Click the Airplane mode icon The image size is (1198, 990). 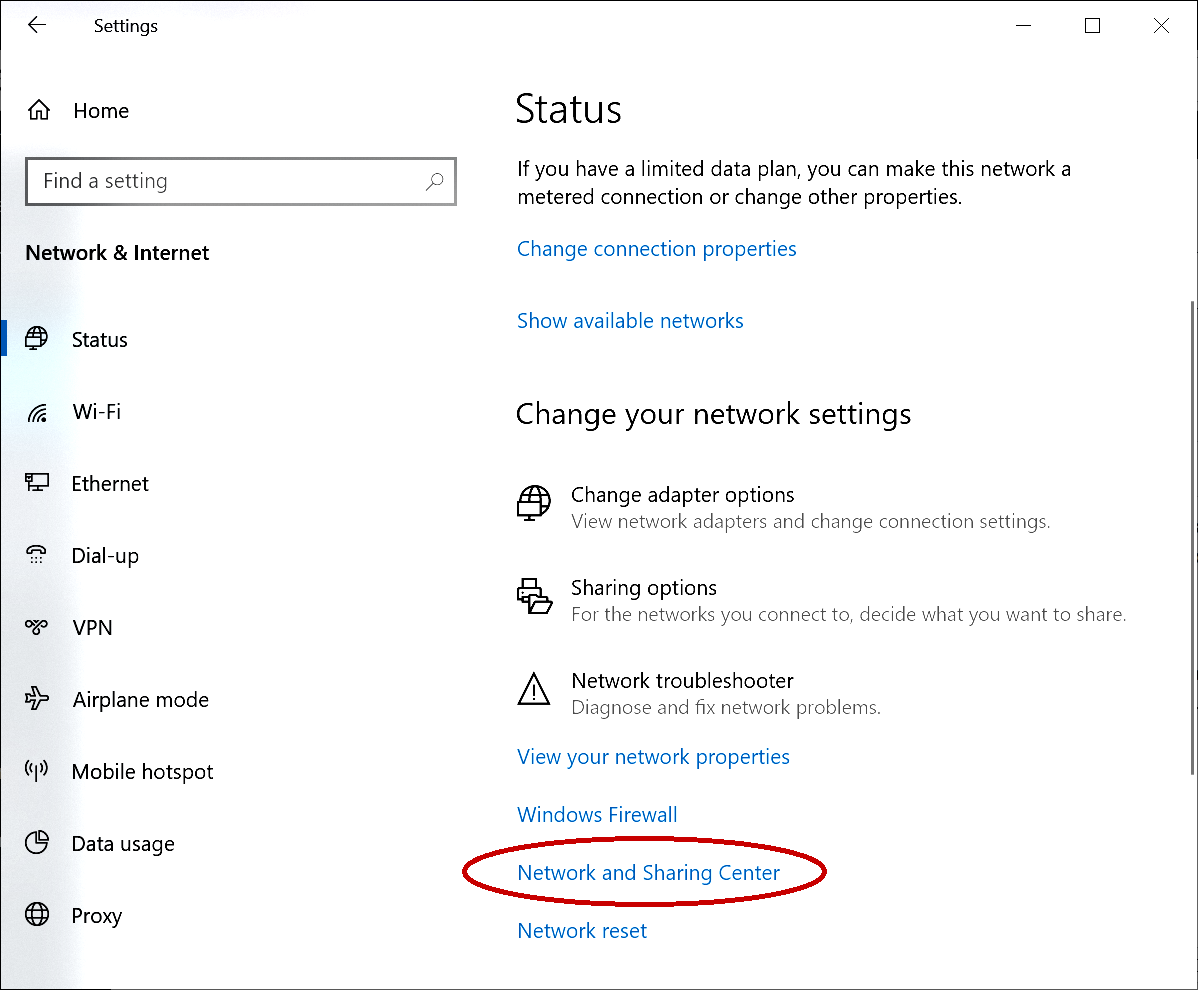click(38, 699)
